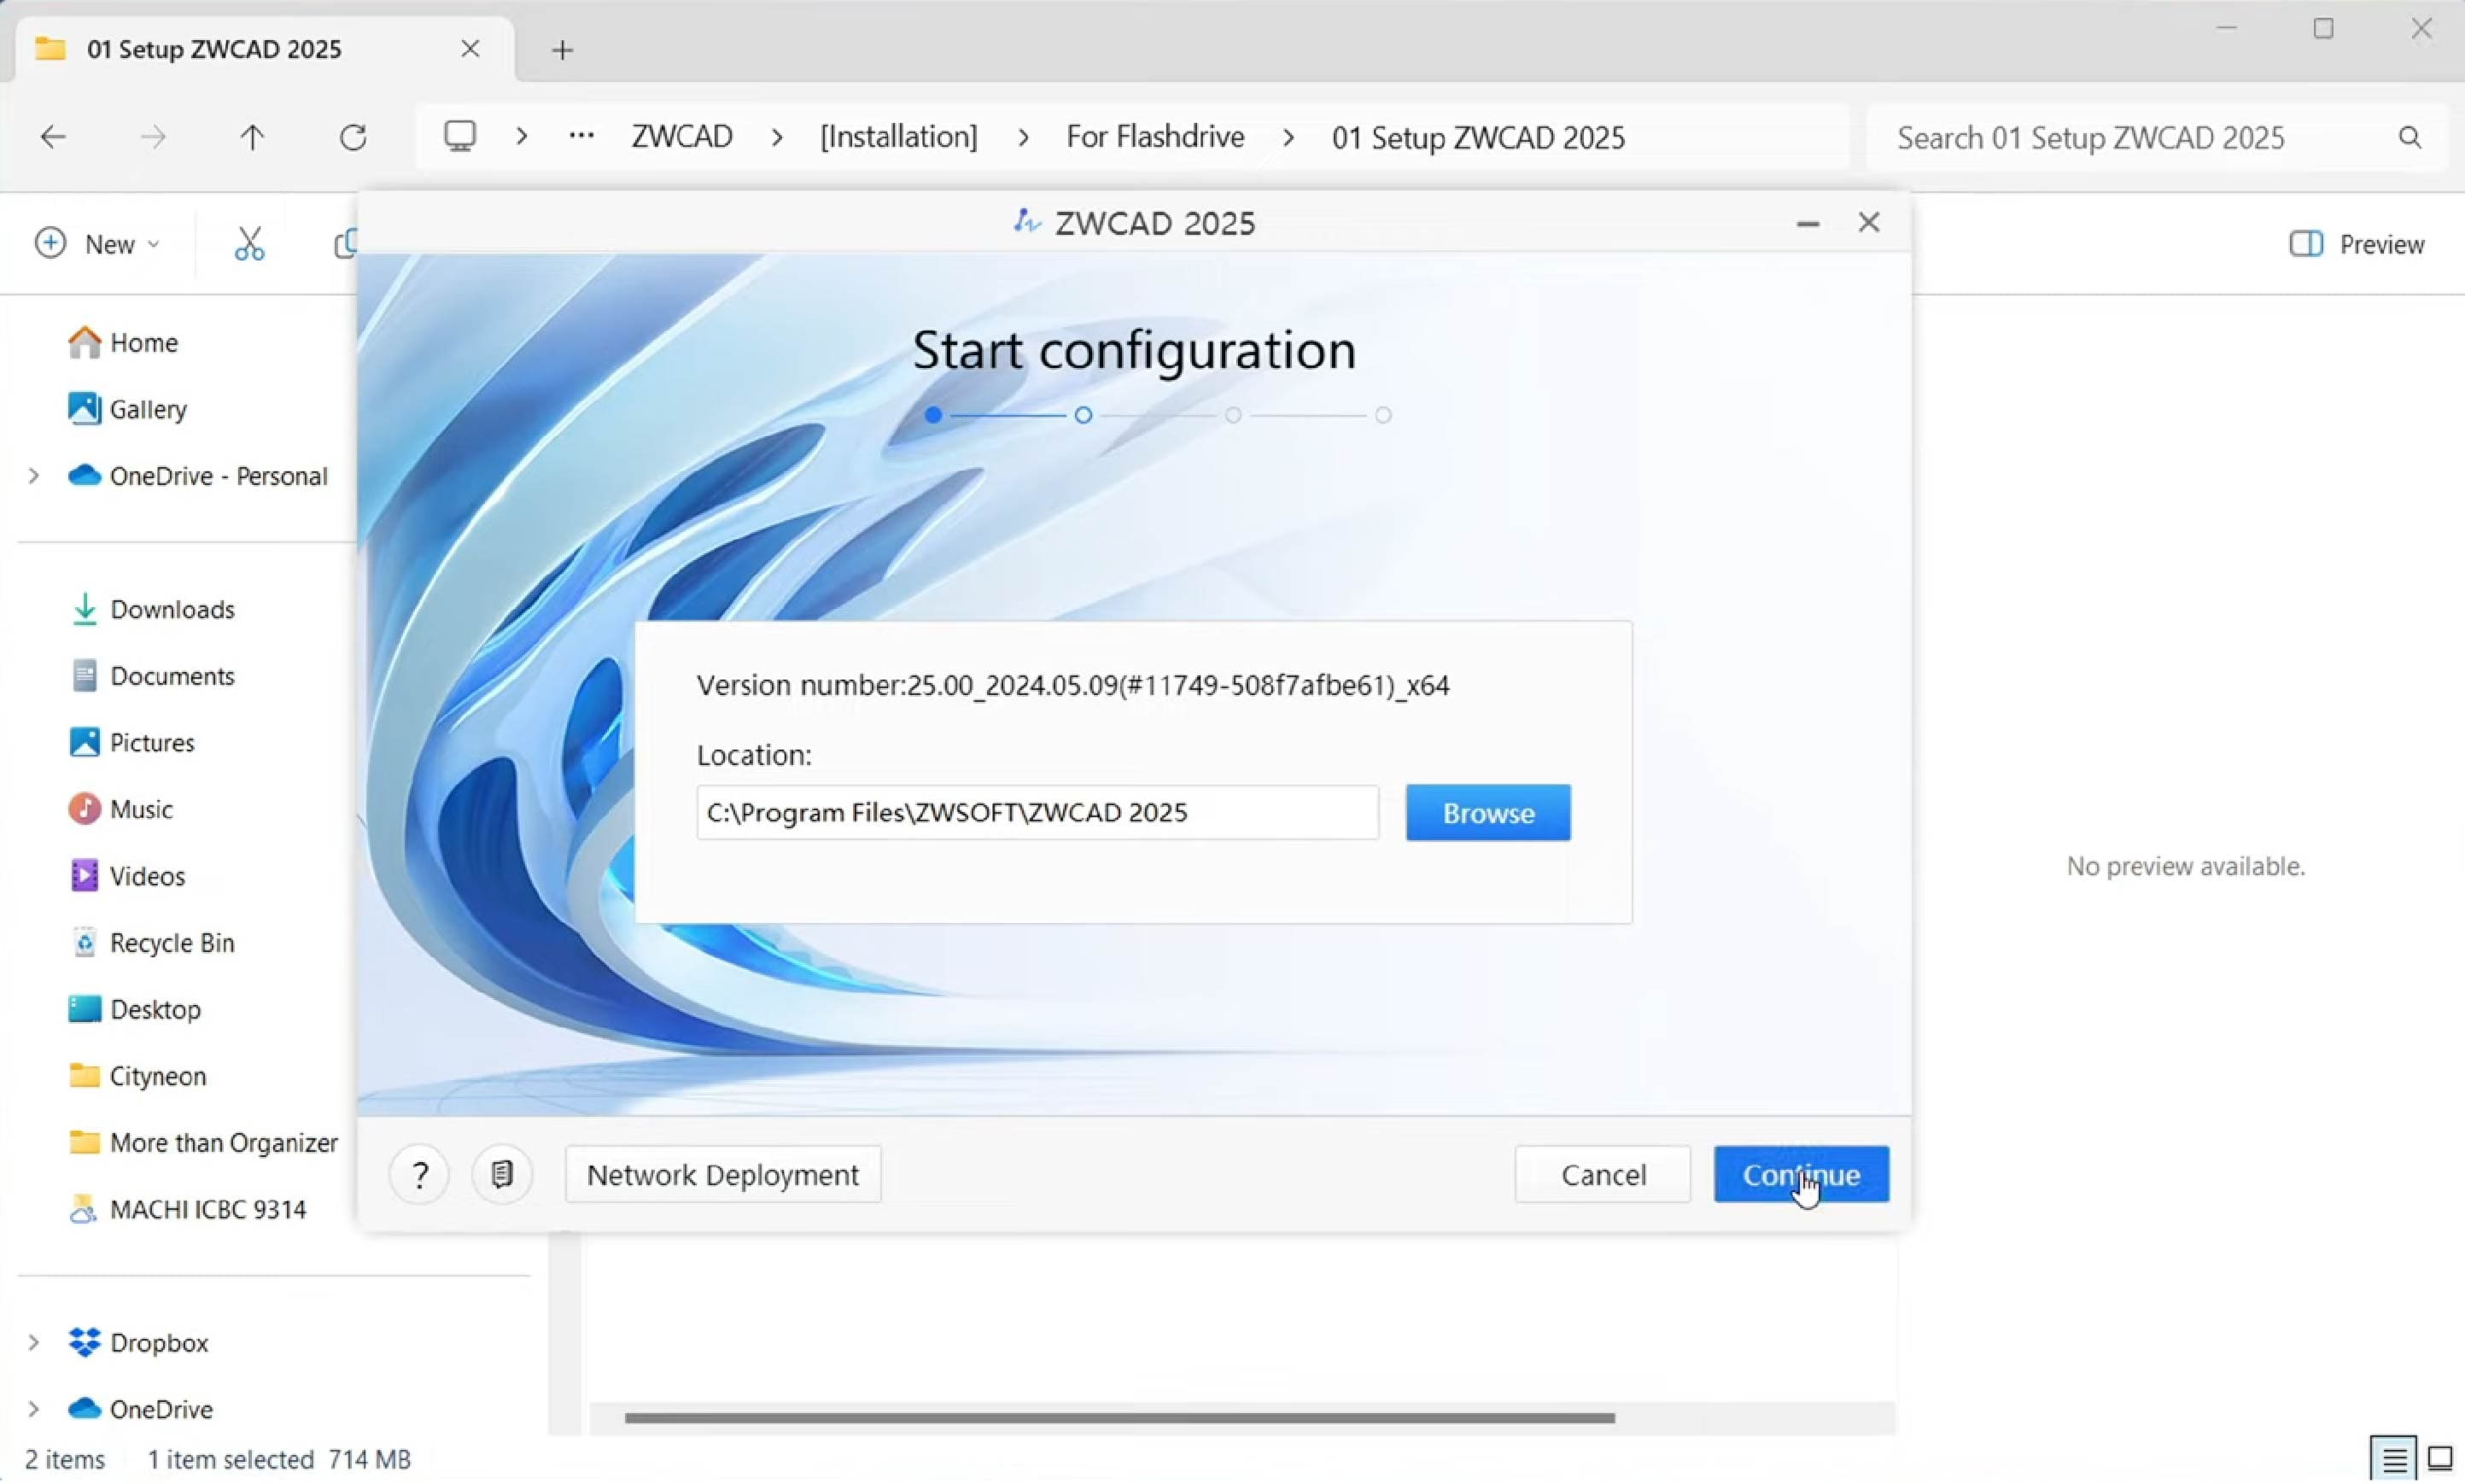This screenshot has width=2465, height=1484.
Task: Click the OneDrive Personal expander arrow
Action: (x=35, y=476)
